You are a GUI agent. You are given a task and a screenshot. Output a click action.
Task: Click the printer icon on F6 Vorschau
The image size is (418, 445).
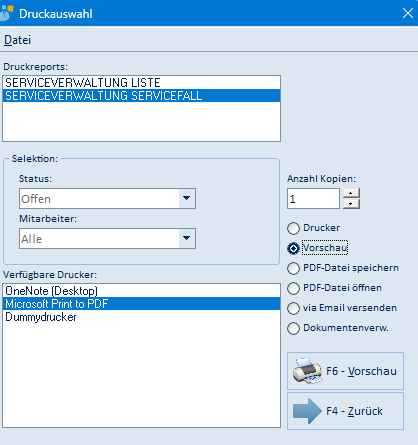click(x=307, y=371)
